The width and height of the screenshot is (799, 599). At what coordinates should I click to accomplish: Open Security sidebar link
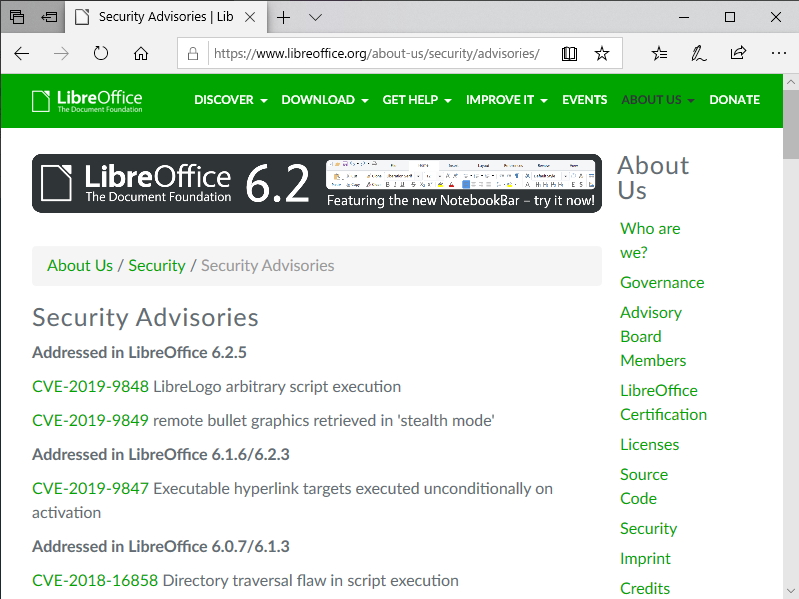(x=648, y=529)
